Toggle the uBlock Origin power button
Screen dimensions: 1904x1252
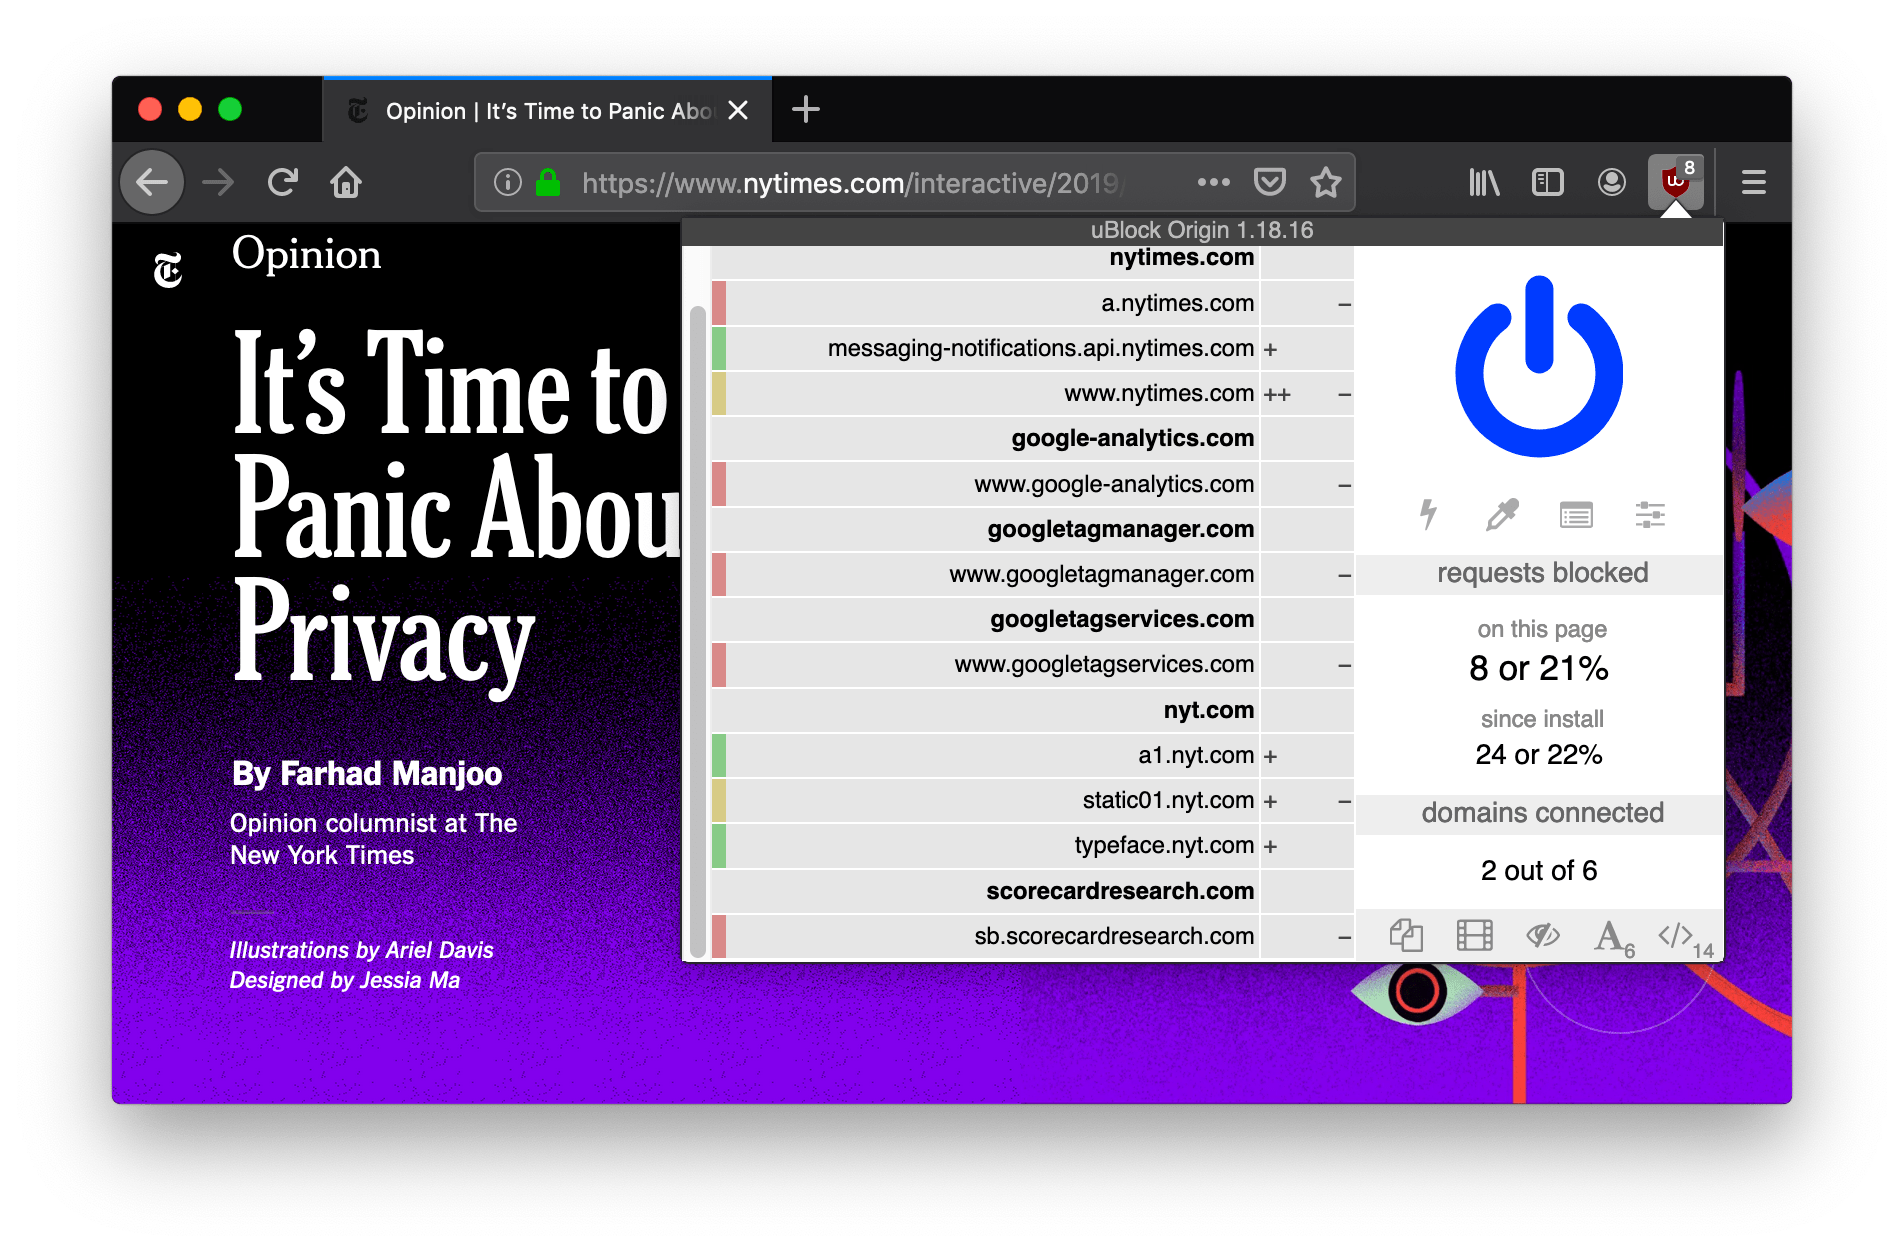point(1538,367)
